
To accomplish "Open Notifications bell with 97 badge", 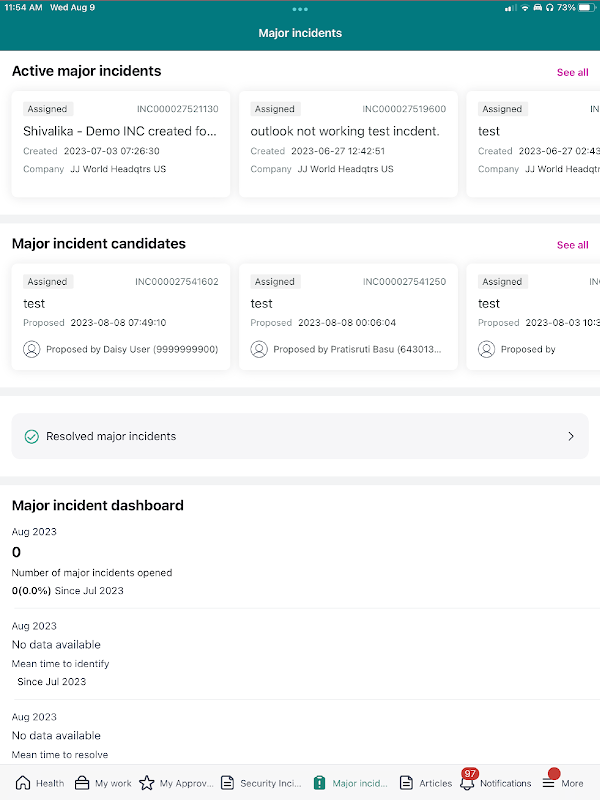I will pos(467,782).
